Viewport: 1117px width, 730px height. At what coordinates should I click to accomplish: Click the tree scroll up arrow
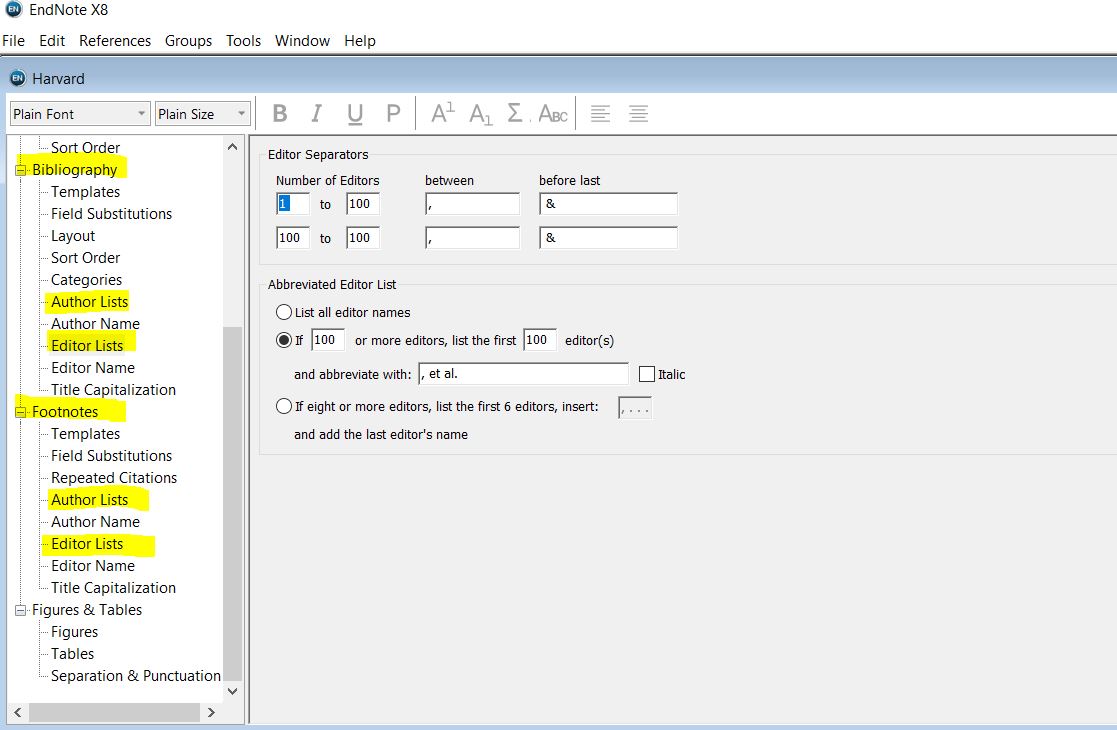232,147
